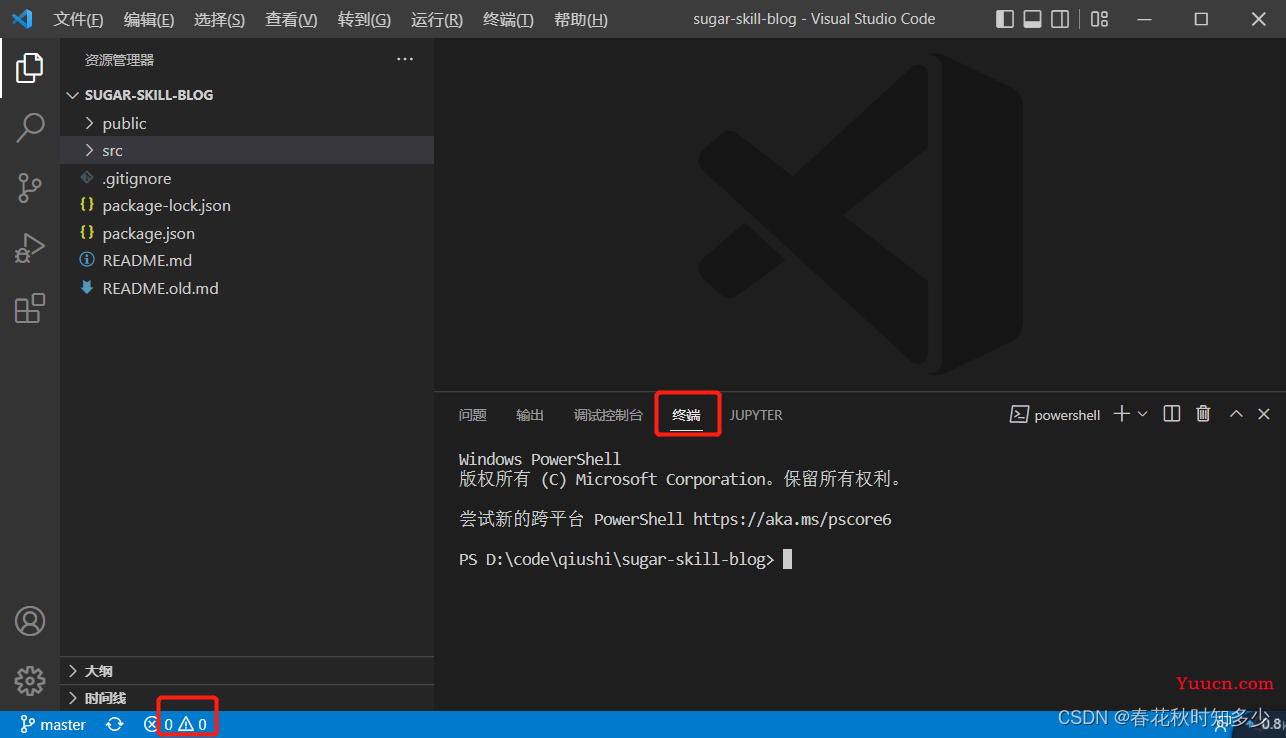Open README.md file

pyautogui.click(x=247, y=260)
